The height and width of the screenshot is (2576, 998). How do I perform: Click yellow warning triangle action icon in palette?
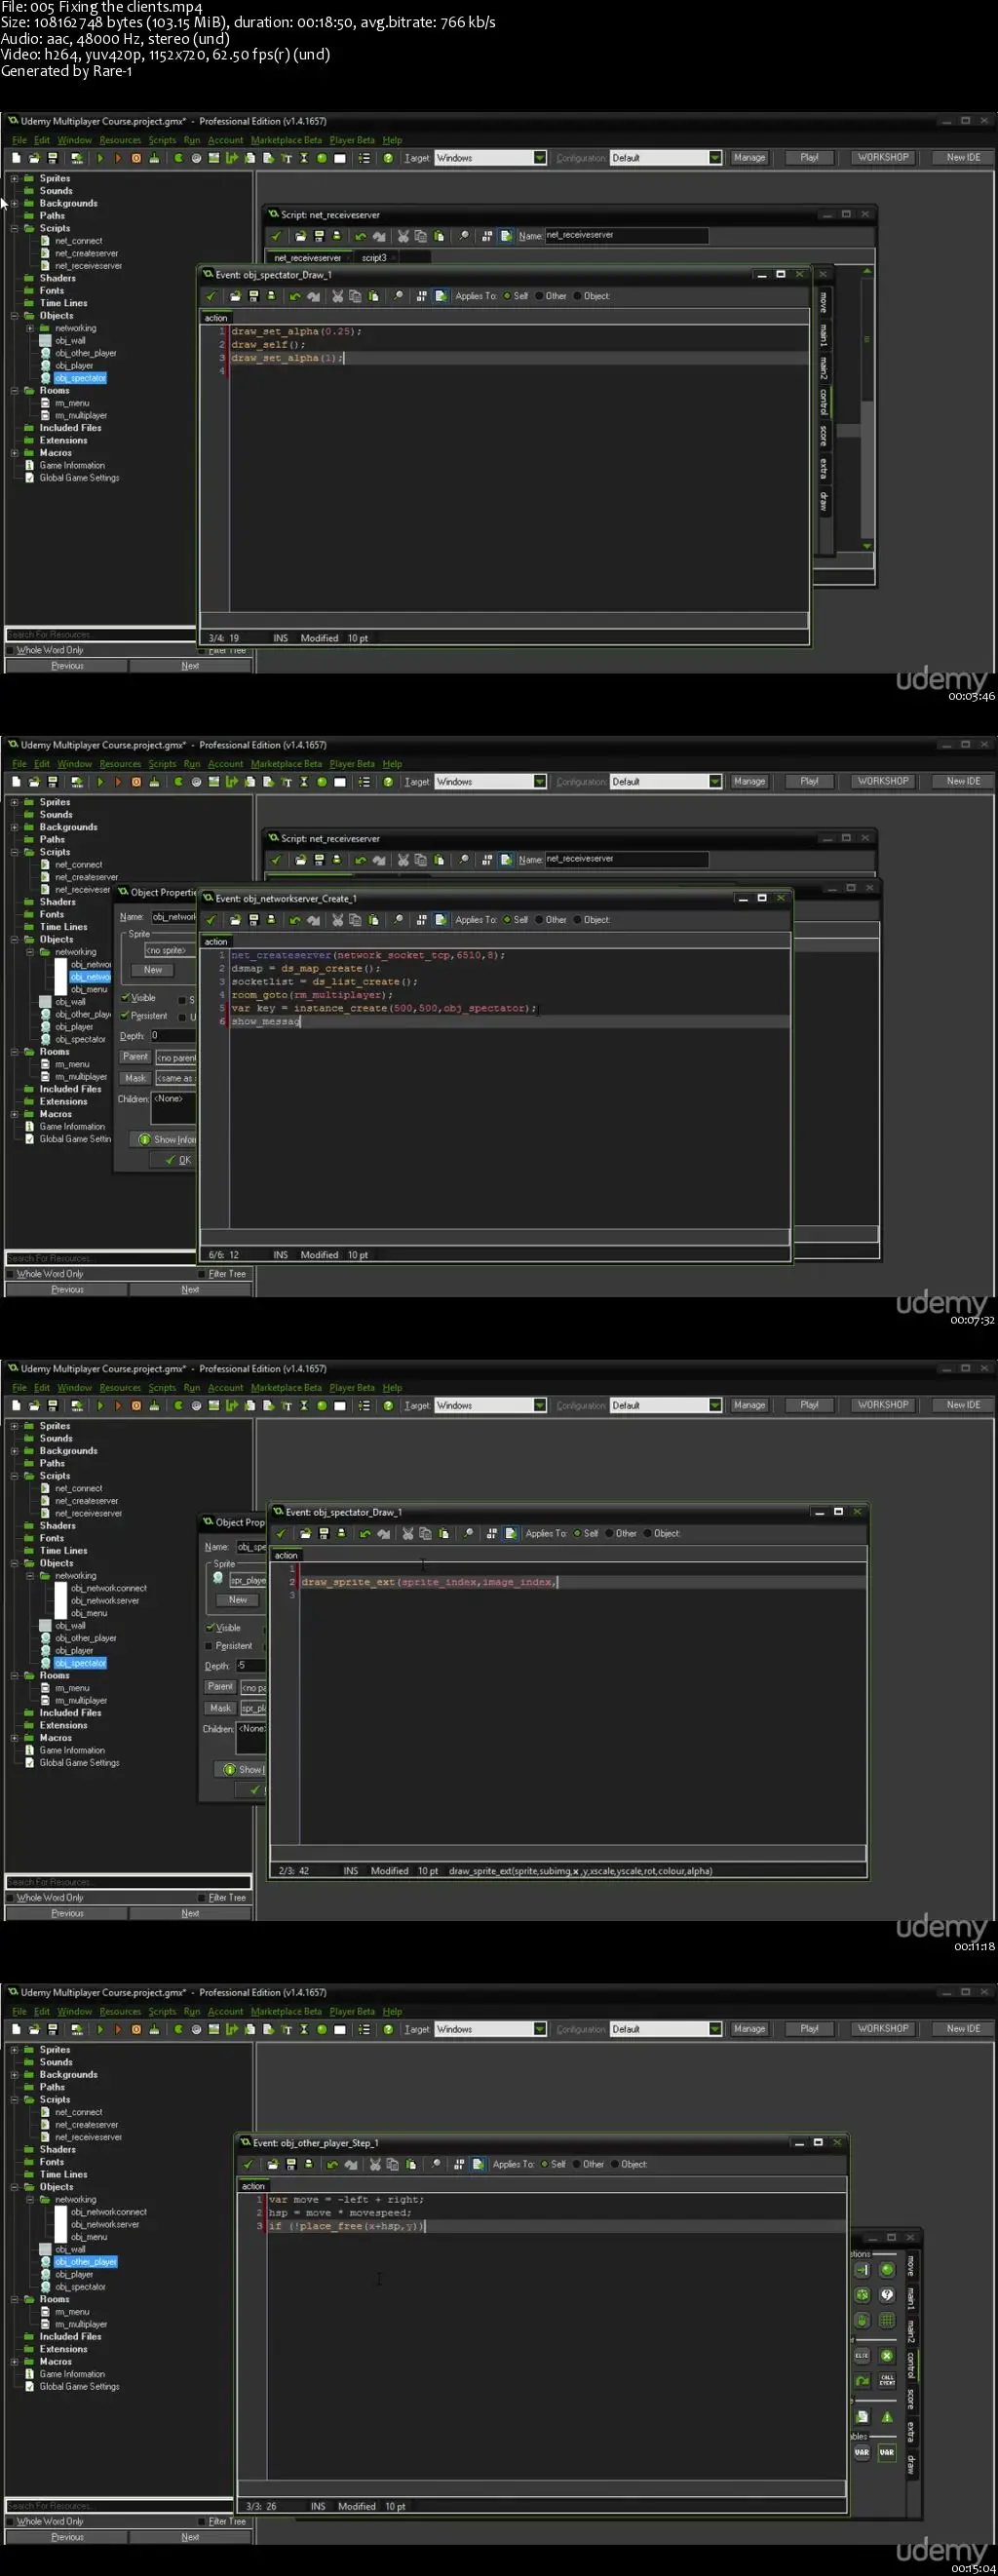click(x=887, y=2416)
